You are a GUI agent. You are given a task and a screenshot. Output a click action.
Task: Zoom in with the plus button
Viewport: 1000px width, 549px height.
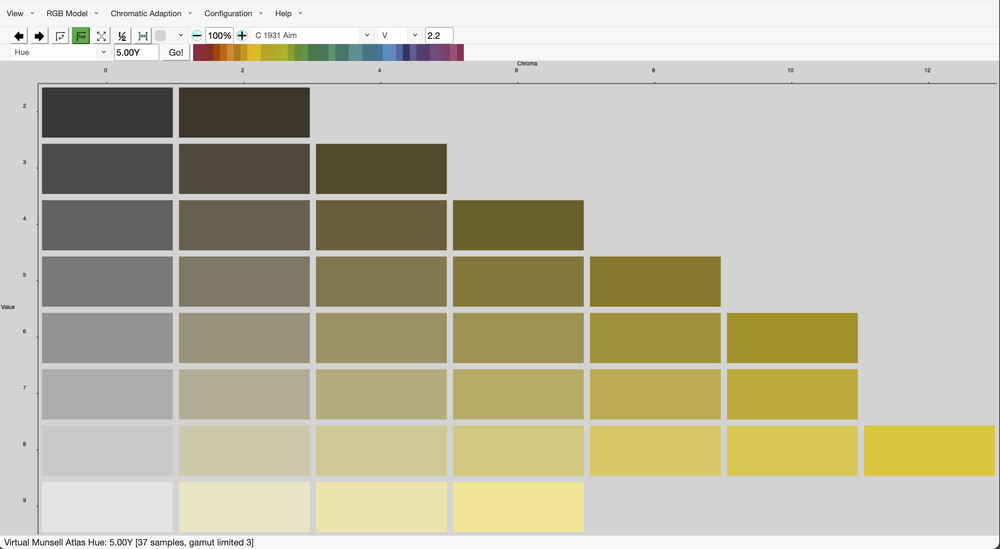coord(242,36)
